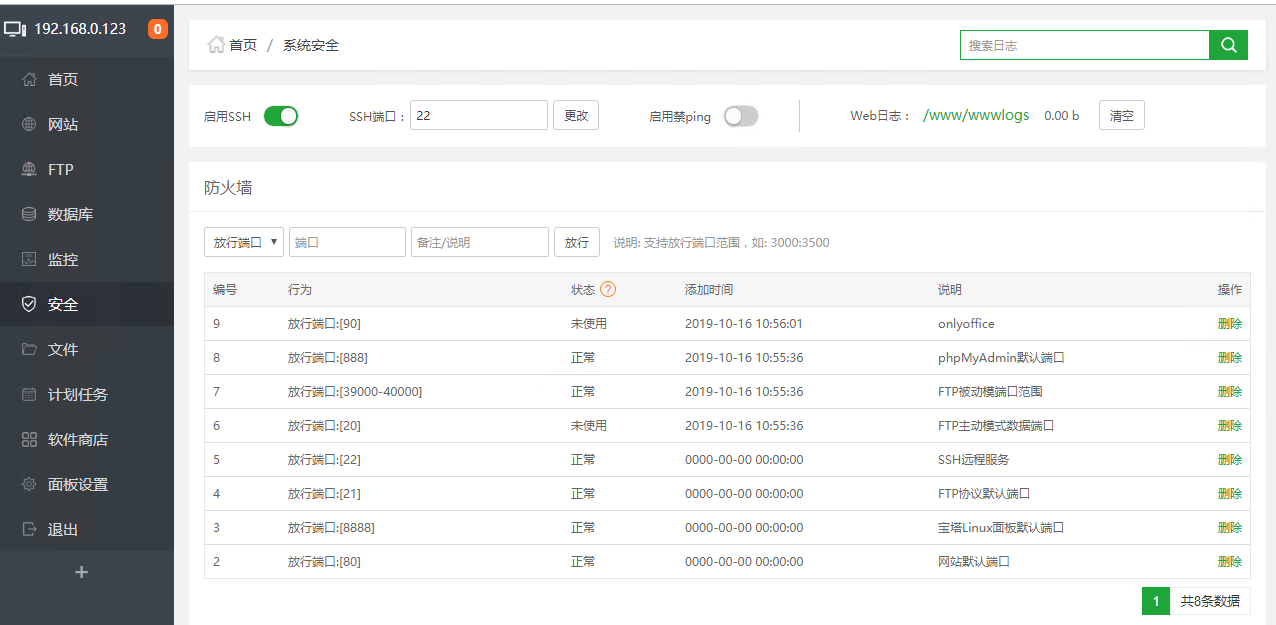Enable the 启用禁ping switch
Image resolution: width=1276 pixels, height=625 pixels.
(x=740, y=116)
